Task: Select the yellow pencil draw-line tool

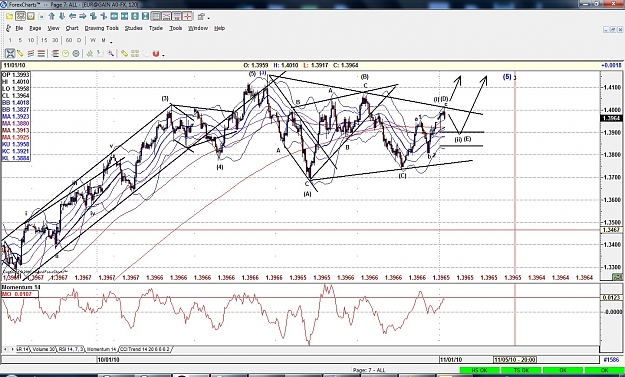Action: click(x=20, y=53)
